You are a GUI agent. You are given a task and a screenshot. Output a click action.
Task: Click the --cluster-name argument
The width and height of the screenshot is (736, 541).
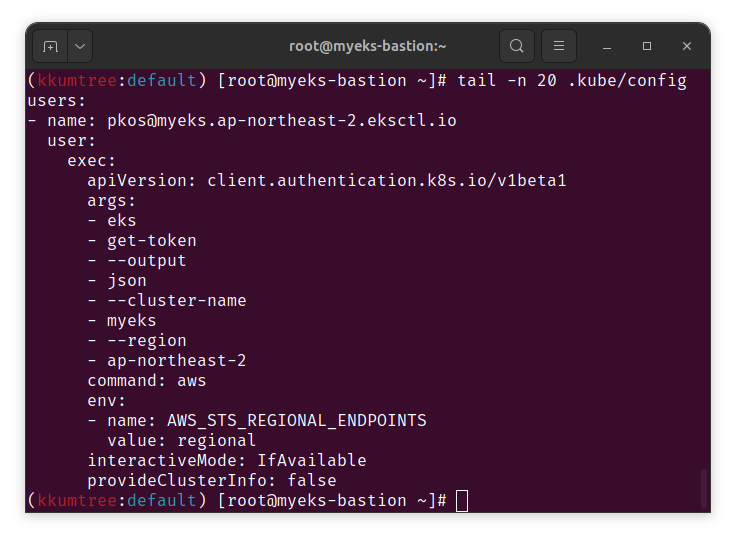[176, 300]
